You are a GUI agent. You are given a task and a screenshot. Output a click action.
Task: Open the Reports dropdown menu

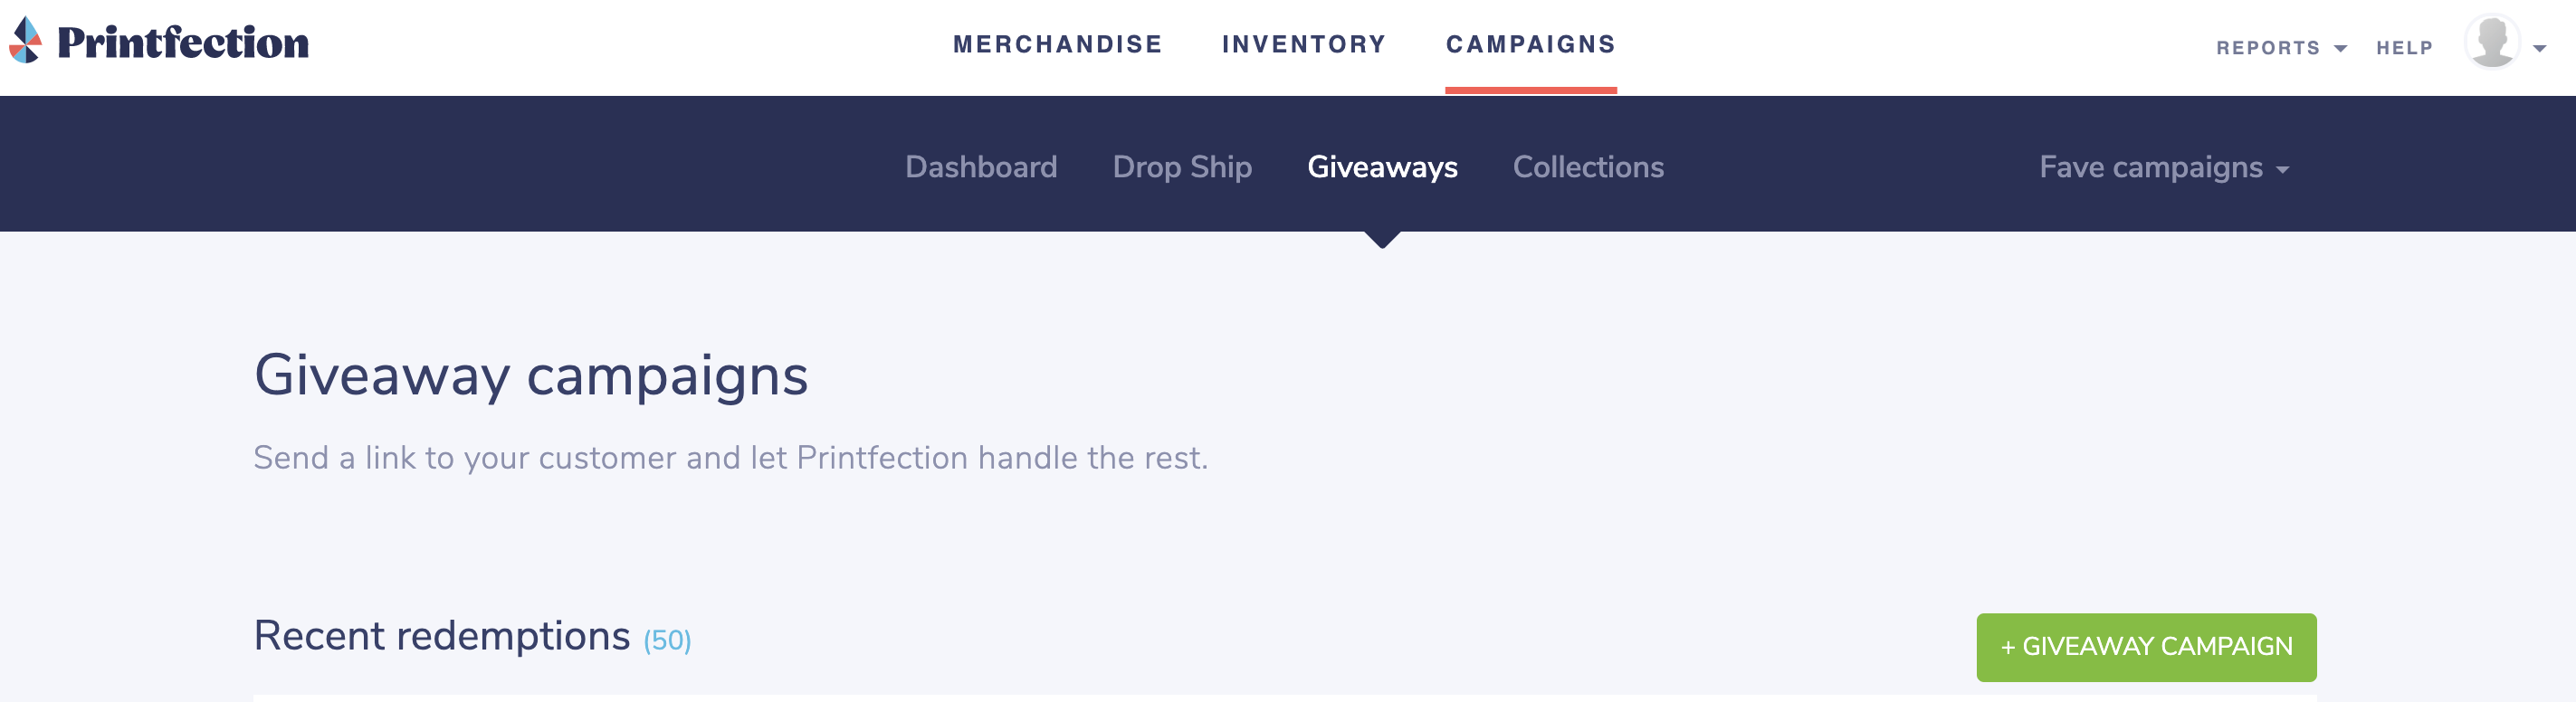(2267, 48)
